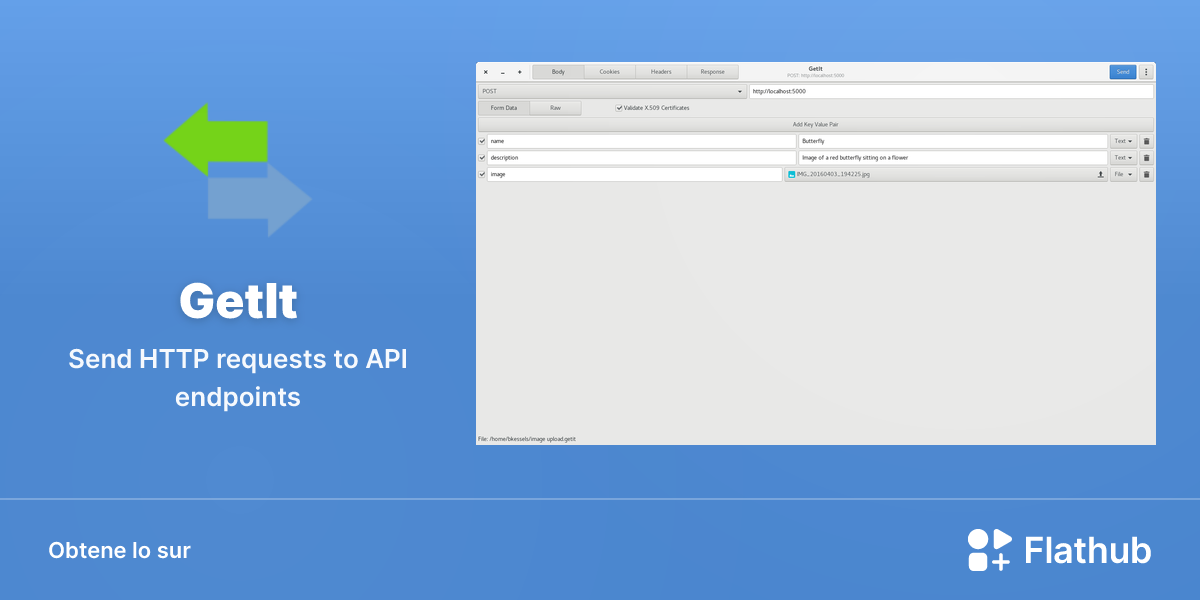Screen dimensions: 1200x600
Task: Click the green-arrow GetIt app icon
Action: pos(238,170)
